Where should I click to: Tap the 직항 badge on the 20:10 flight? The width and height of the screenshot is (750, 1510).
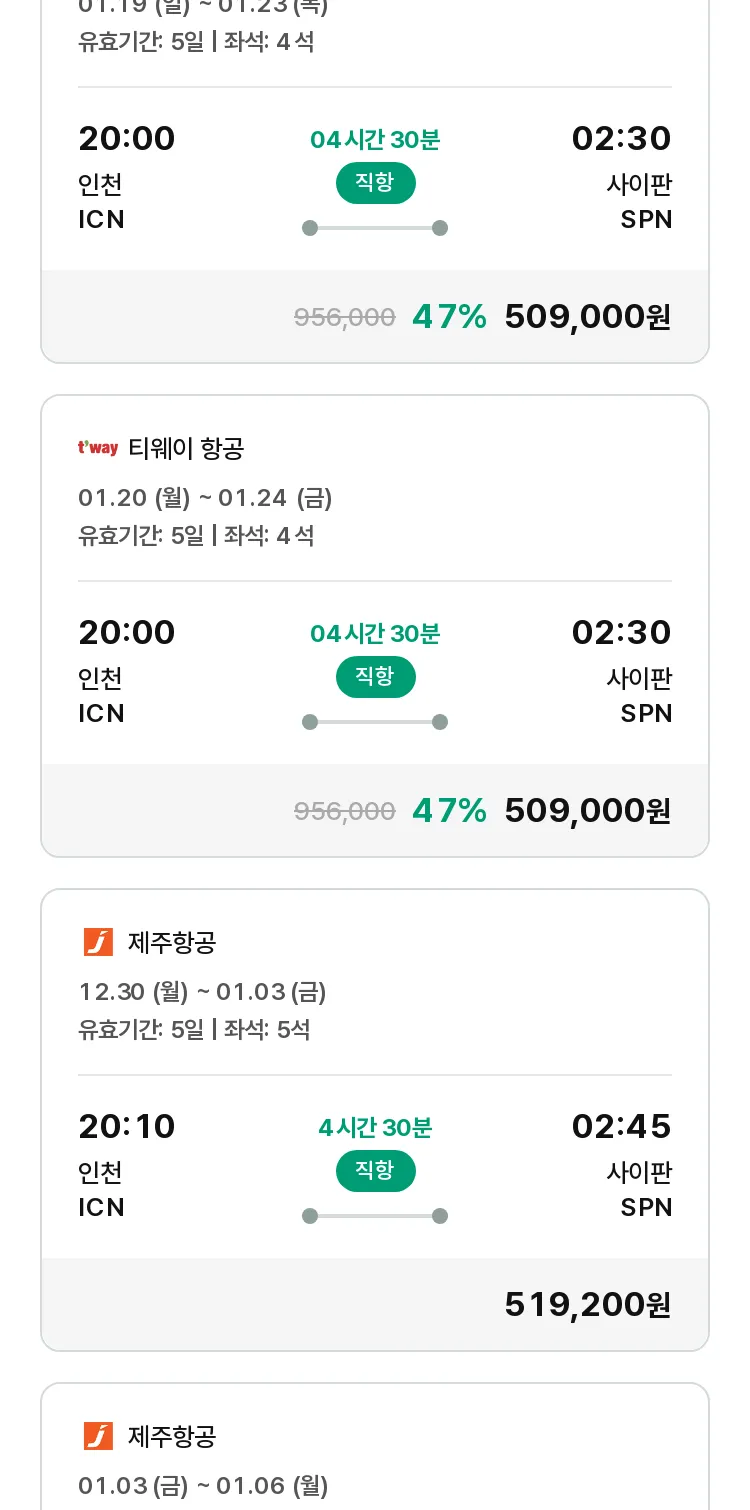(375, 1171)
